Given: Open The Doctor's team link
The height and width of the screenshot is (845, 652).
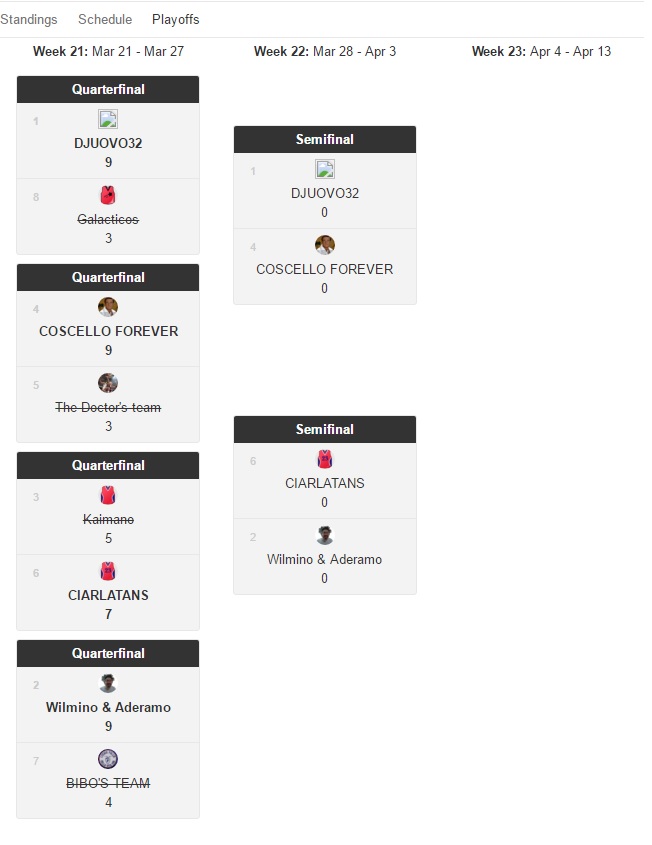Looking at the screenshot, I should pos(108,407).
